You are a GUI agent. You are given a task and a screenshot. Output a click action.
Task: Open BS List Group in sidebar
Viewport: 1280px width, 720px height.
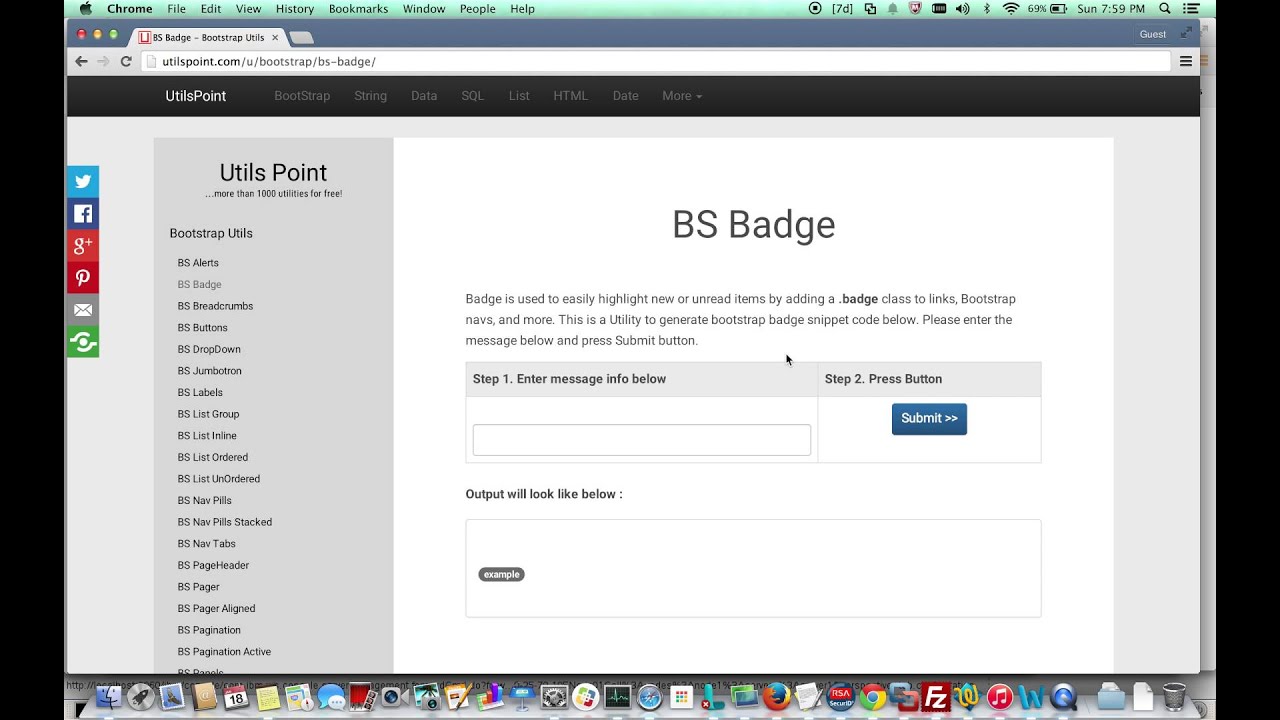pos(209,414)
